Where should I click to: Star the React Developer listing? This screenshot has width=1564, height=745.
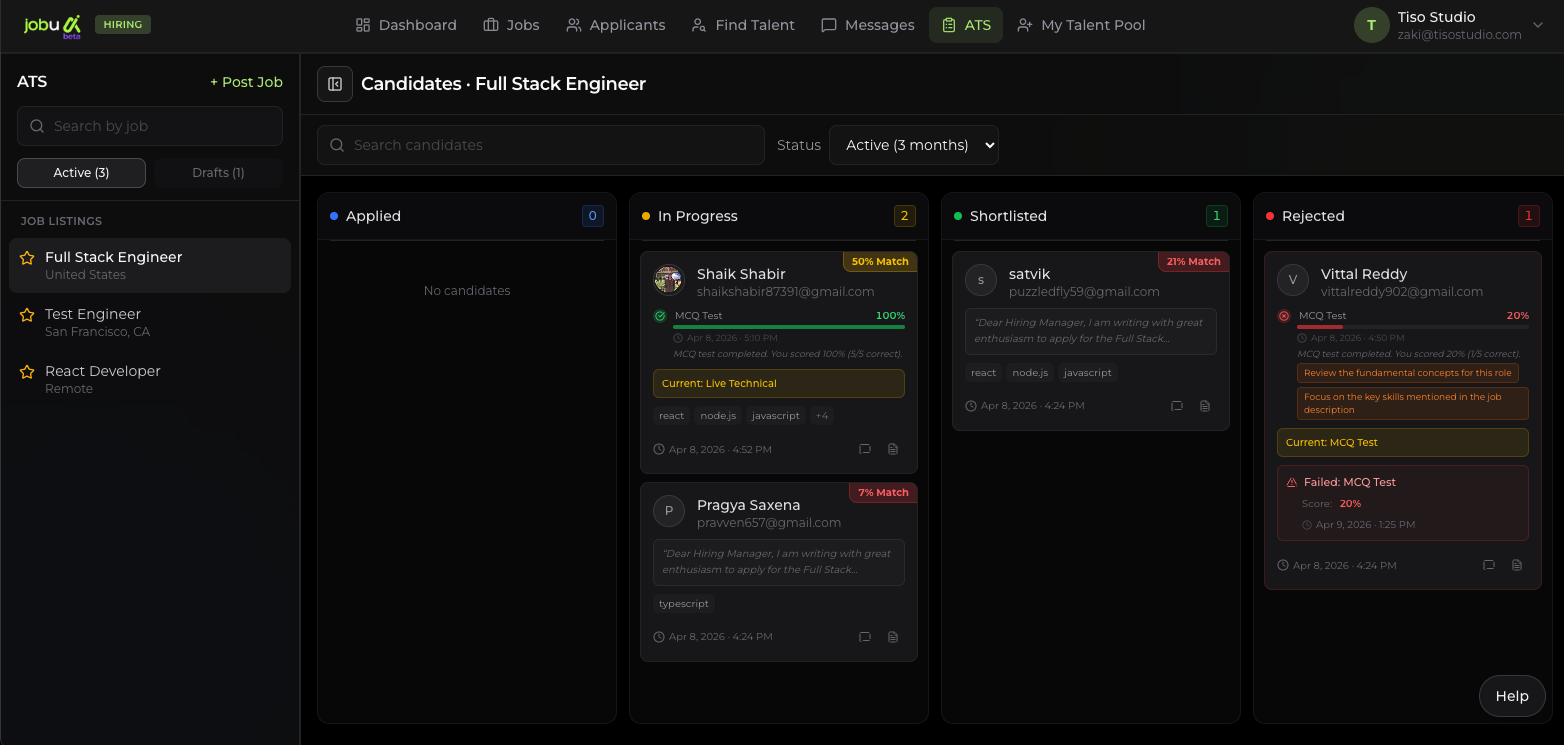27,372
